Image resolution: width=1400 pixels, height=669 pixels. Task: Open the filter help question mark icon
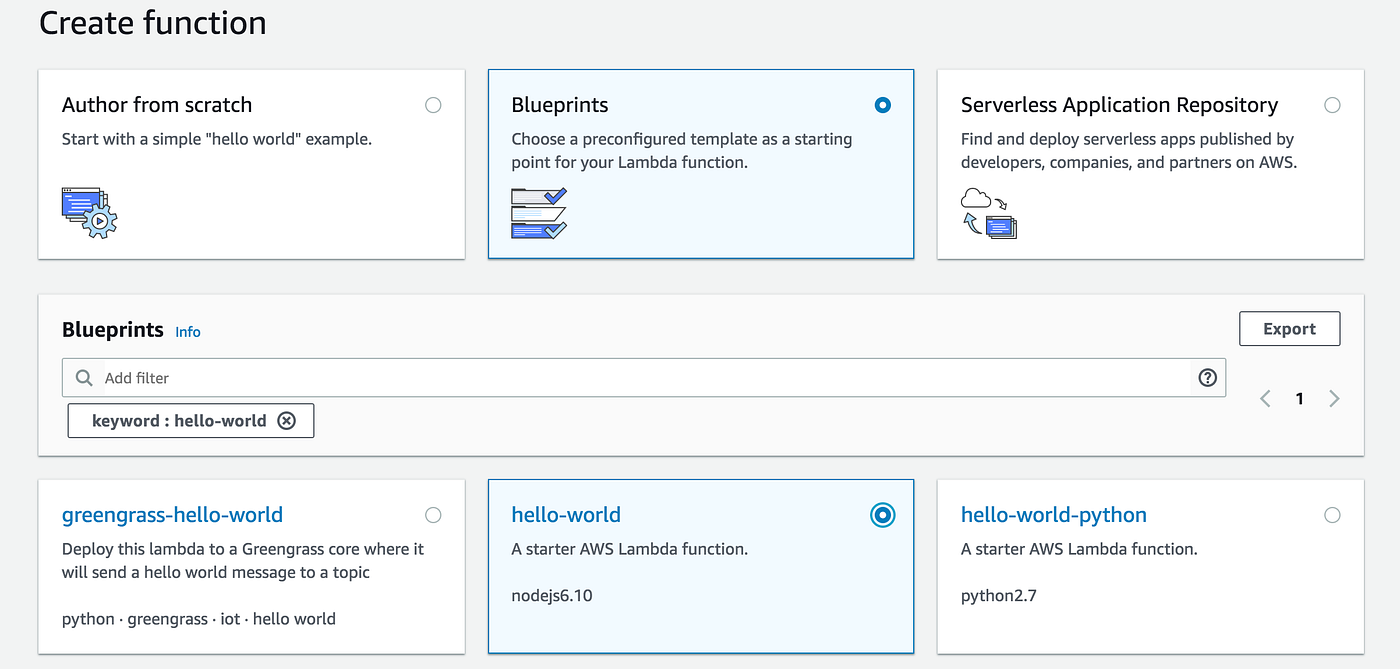tap(1207, 377)
